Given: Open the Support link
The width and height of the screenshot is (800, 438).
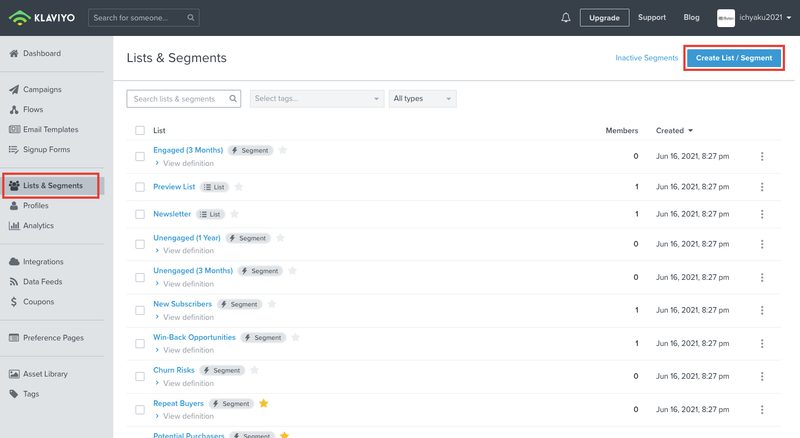Looking at the screenshot, I should pos(652,17).
